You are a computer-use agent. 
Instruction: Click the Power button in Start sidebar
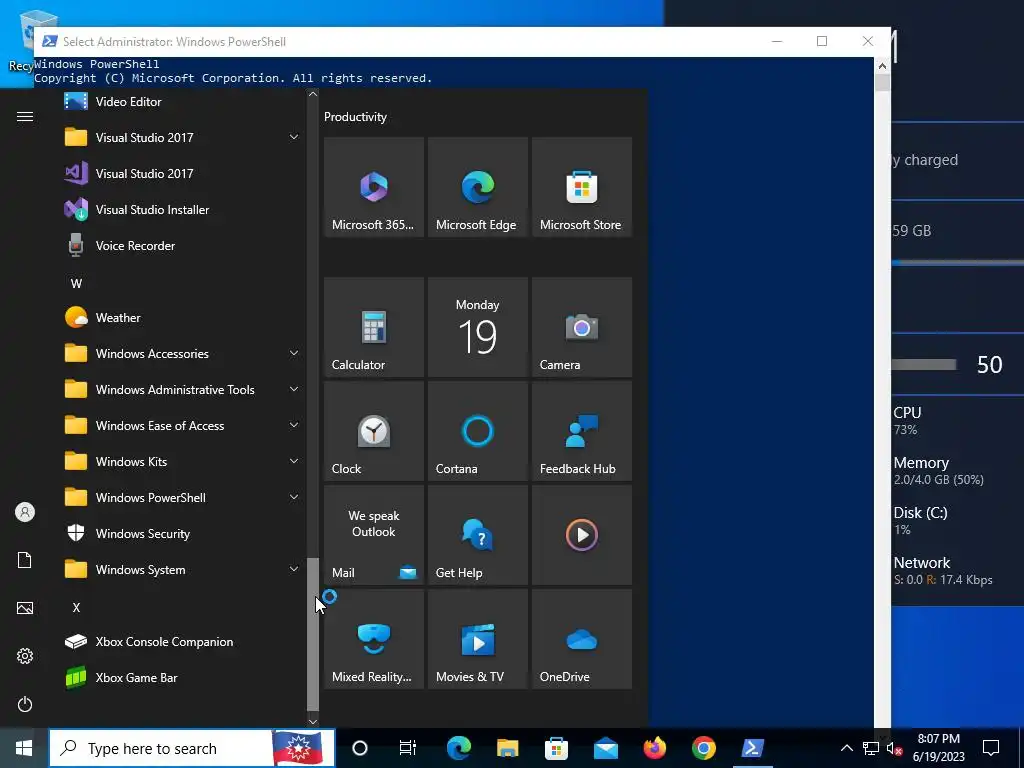pyautogui.click(x=25, y=704)
